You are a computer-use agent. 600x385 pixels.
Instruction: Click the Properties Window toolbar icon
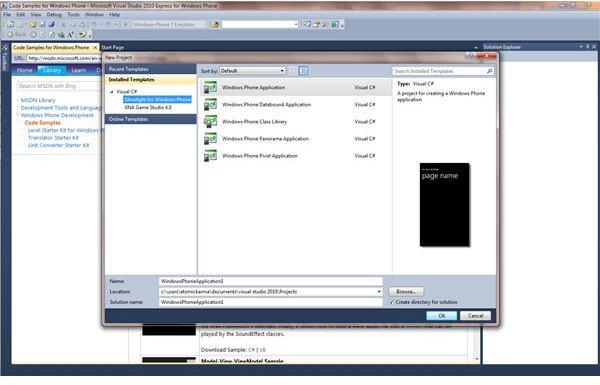coord(316,24)
